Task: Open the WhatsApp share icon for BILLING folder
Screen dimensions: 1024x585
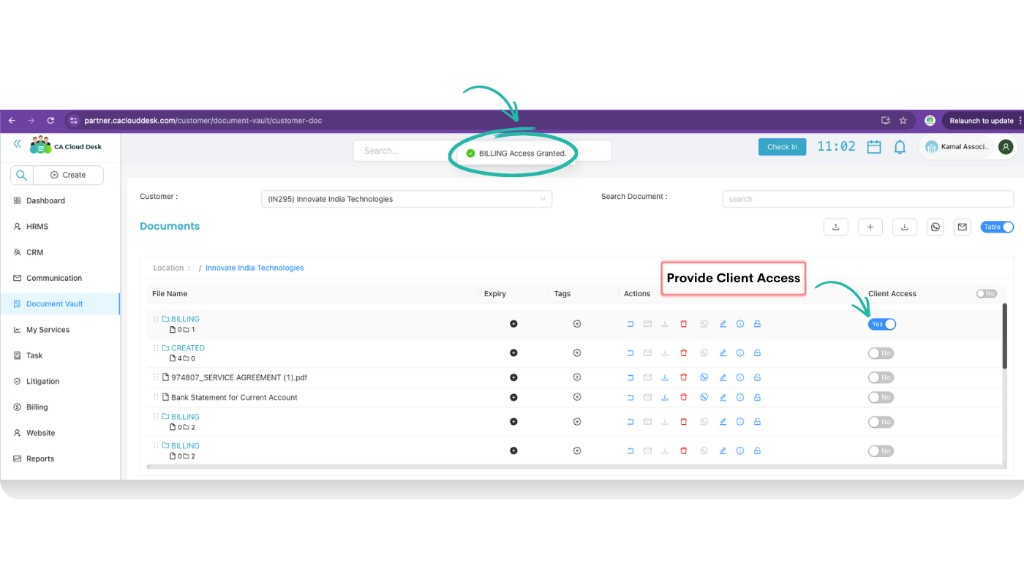Action: [703, 323]
